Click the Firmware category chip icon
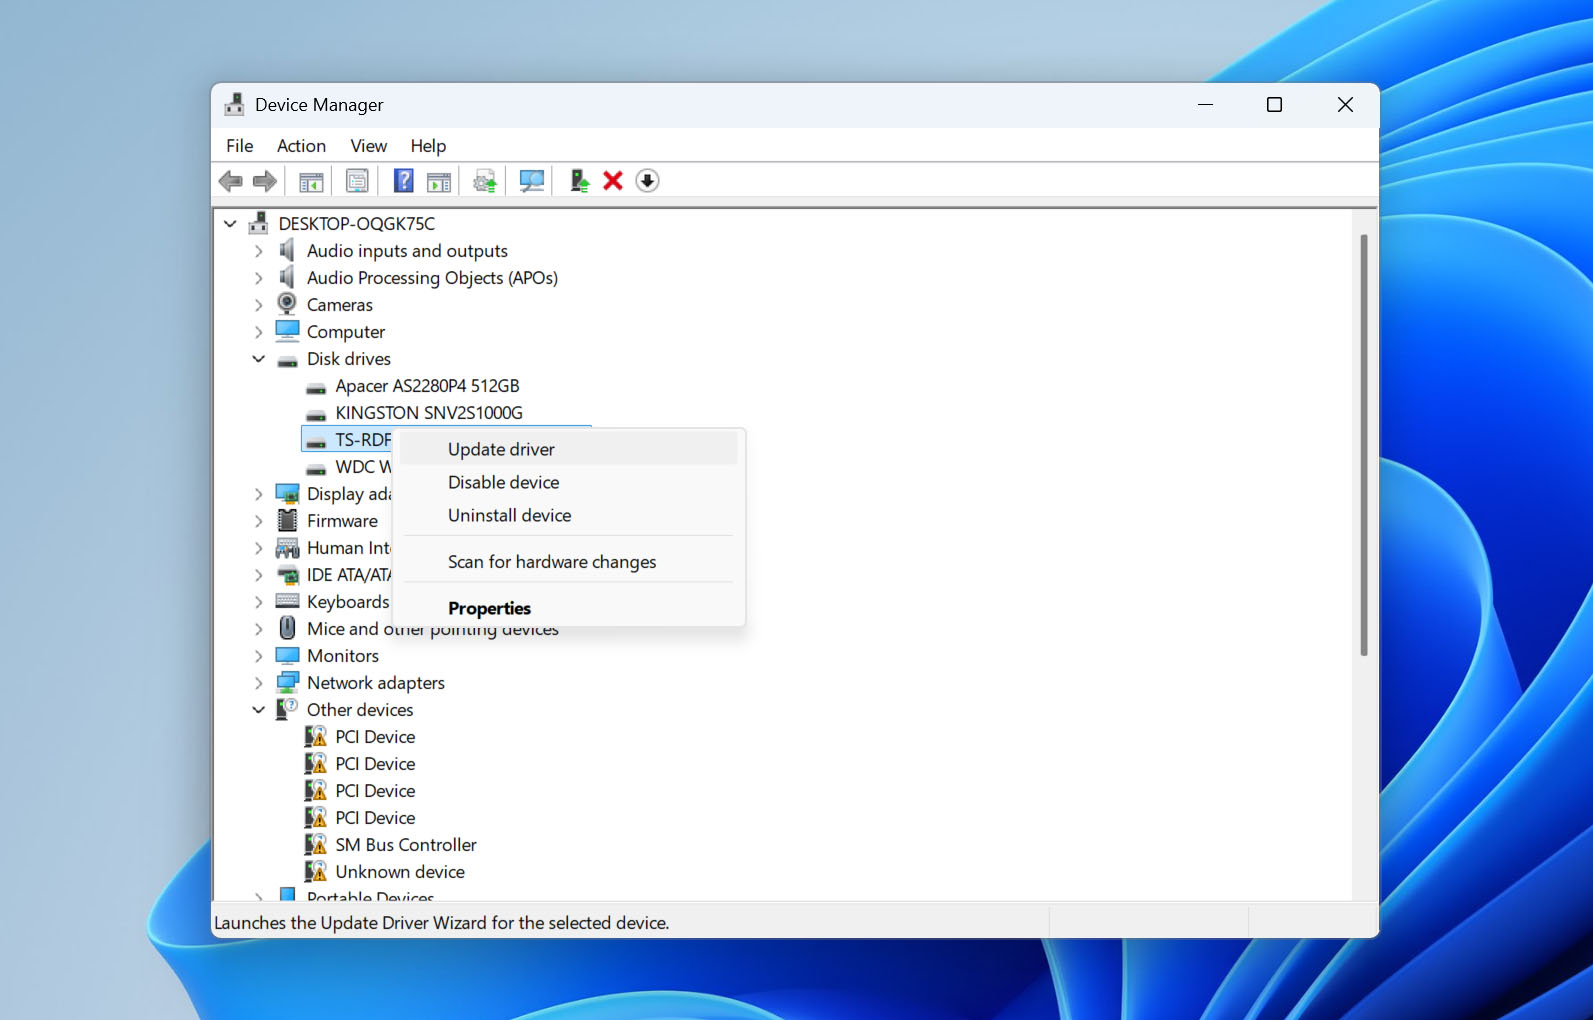The image size is (1593, 1020). (287, 520)
